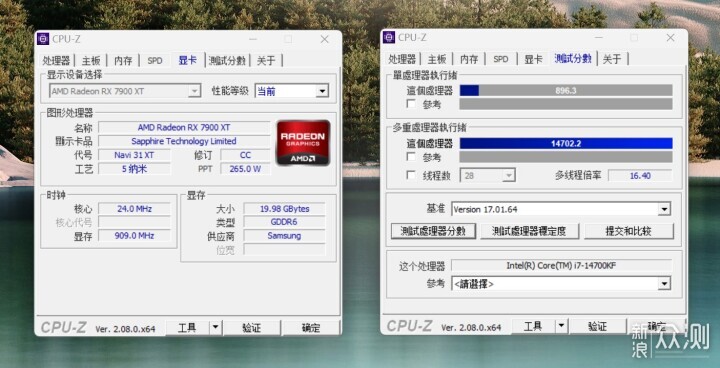Screen dimensions: 720x368
Task: Click 測試處理器分數 button
Action: (x=433, y=231)
